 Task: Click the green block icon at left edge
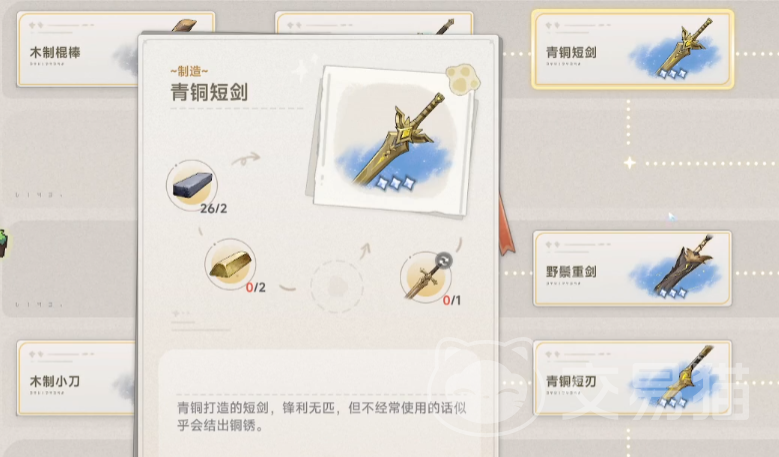click(3, 243)
